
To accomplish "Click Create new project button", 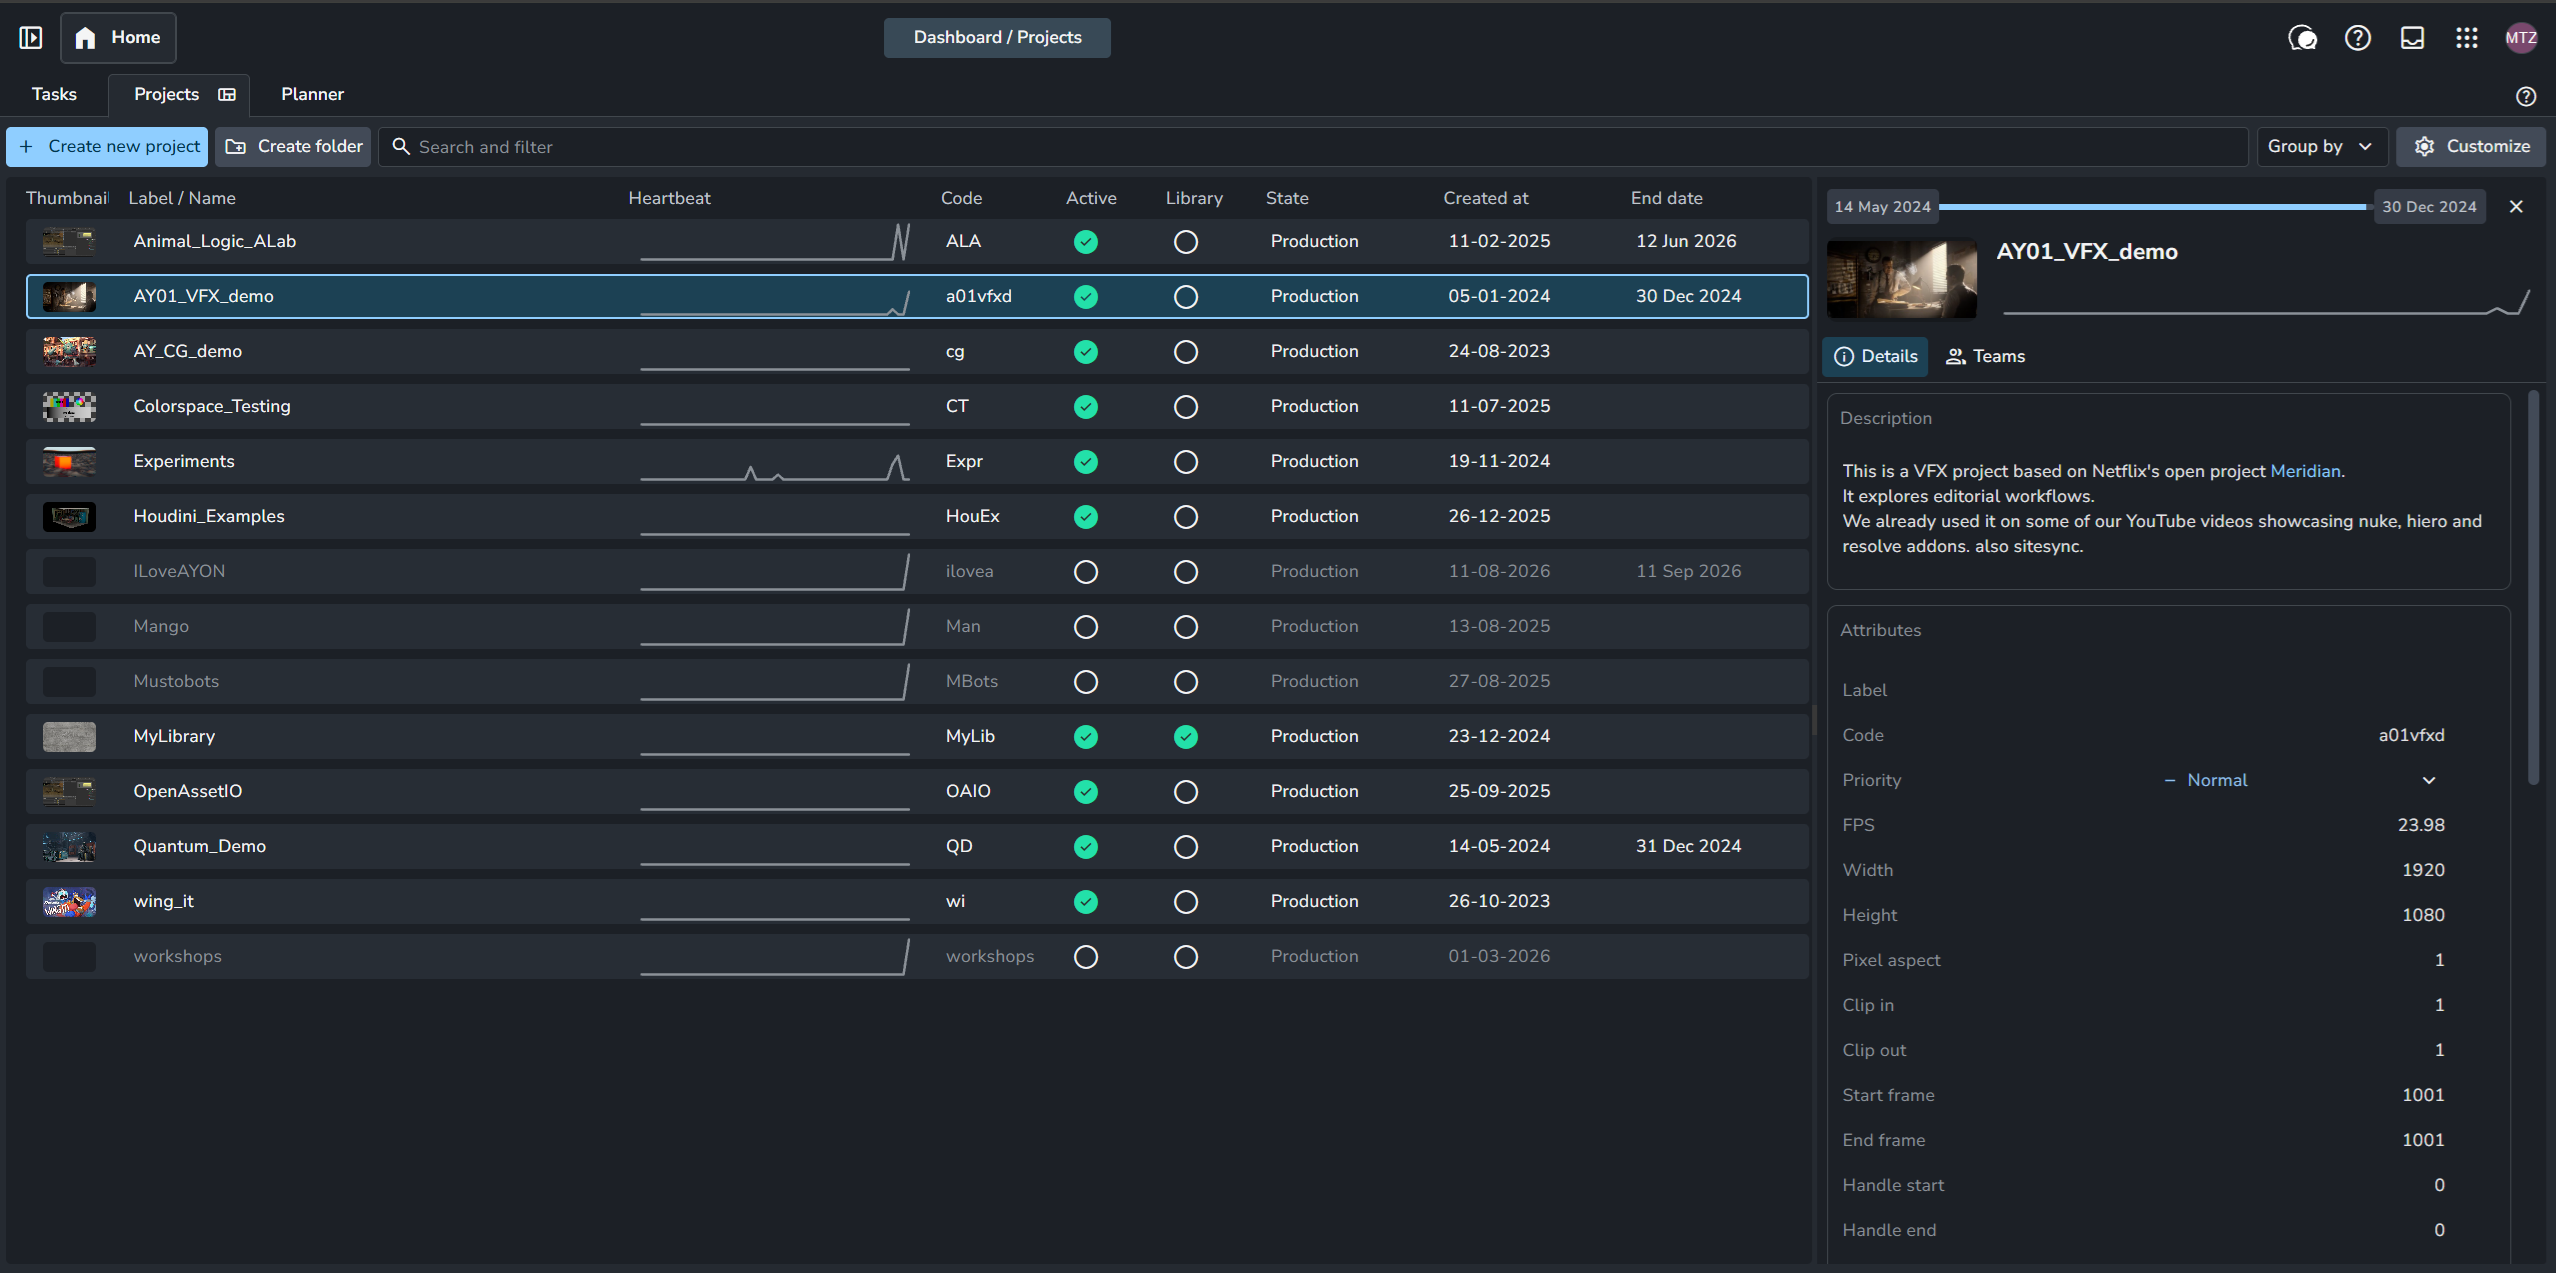I will [107, 147].
